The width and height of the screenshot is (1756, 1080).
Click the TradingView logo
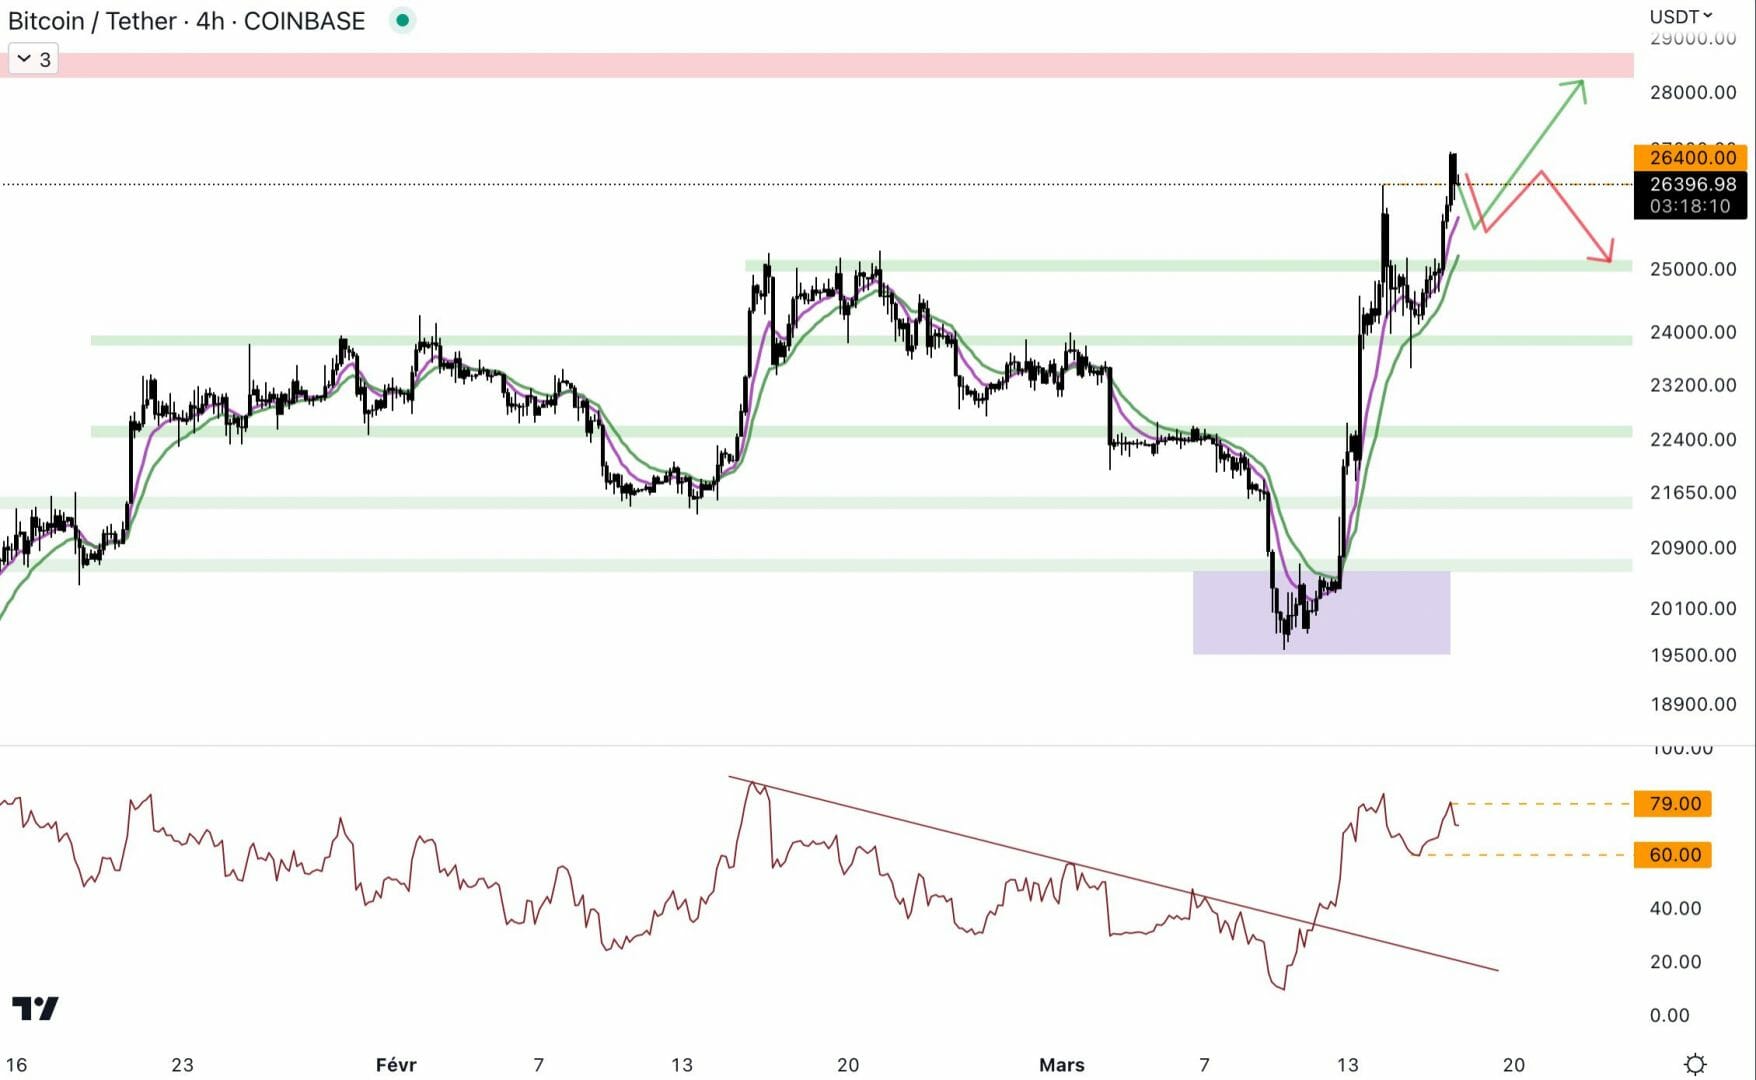pos(35,1008)
